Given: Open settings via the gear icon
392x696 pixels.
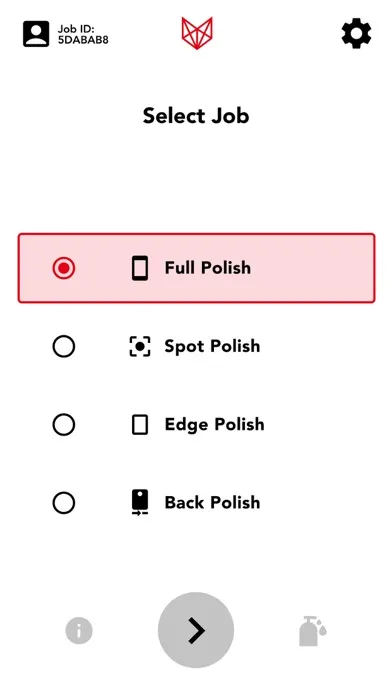Looking at the screenshot, I should [356, 33].
